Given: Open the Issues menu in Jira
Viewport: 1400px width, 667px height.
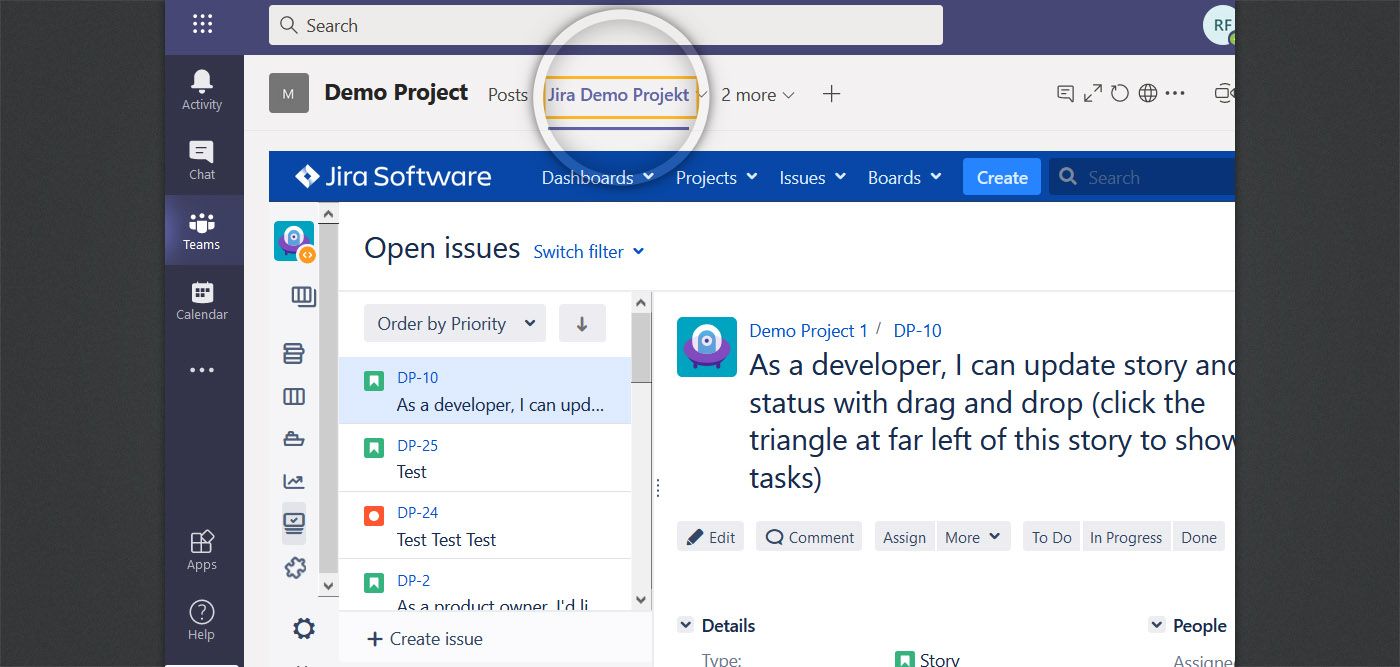Looking at the screenshot, I should (812, 178).
